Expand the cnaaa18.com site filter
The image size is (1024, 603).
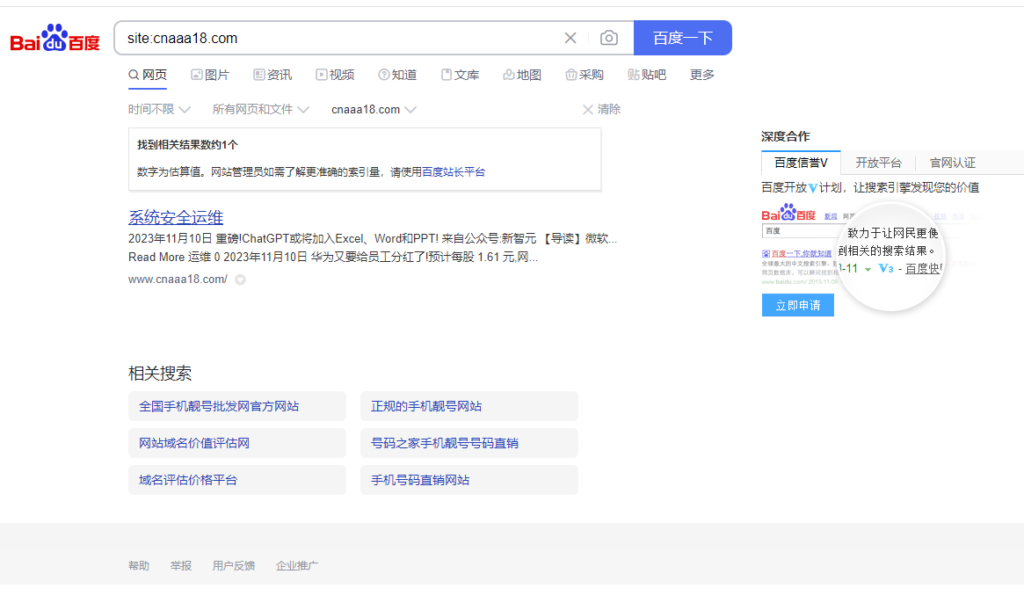pos(373,110)
